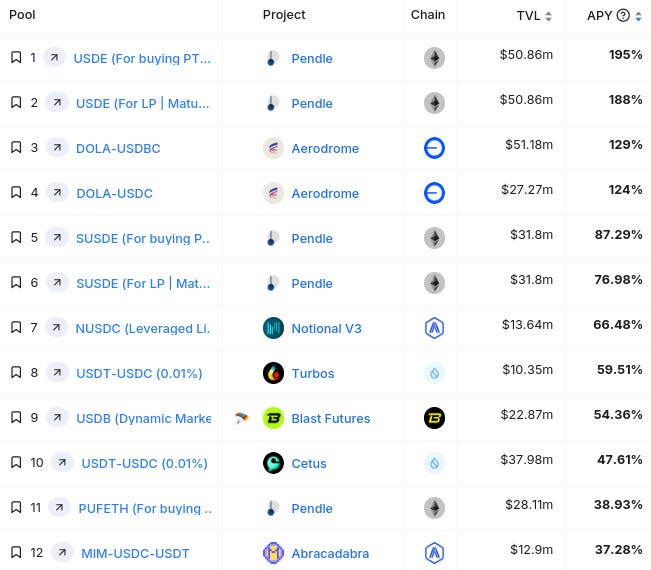Image resolution: width=651 pixels, height=570 pixels.
Task: Bookmark pool row 6 SUSDE LP
Action: point(16,282)
